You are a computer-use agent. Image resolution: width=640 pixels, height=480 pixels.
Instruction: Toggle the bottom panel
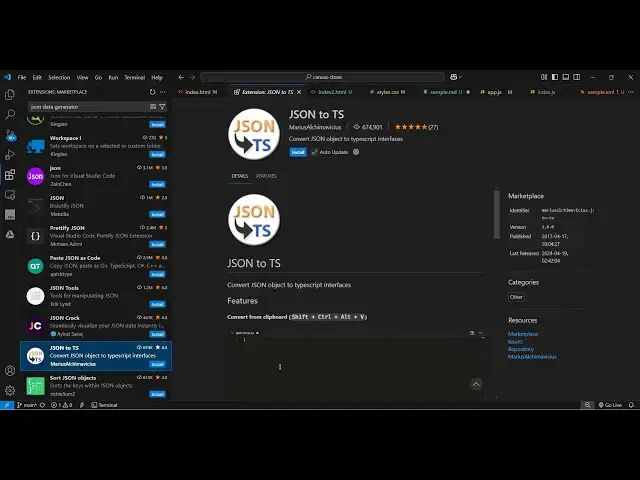pos(566,77)
